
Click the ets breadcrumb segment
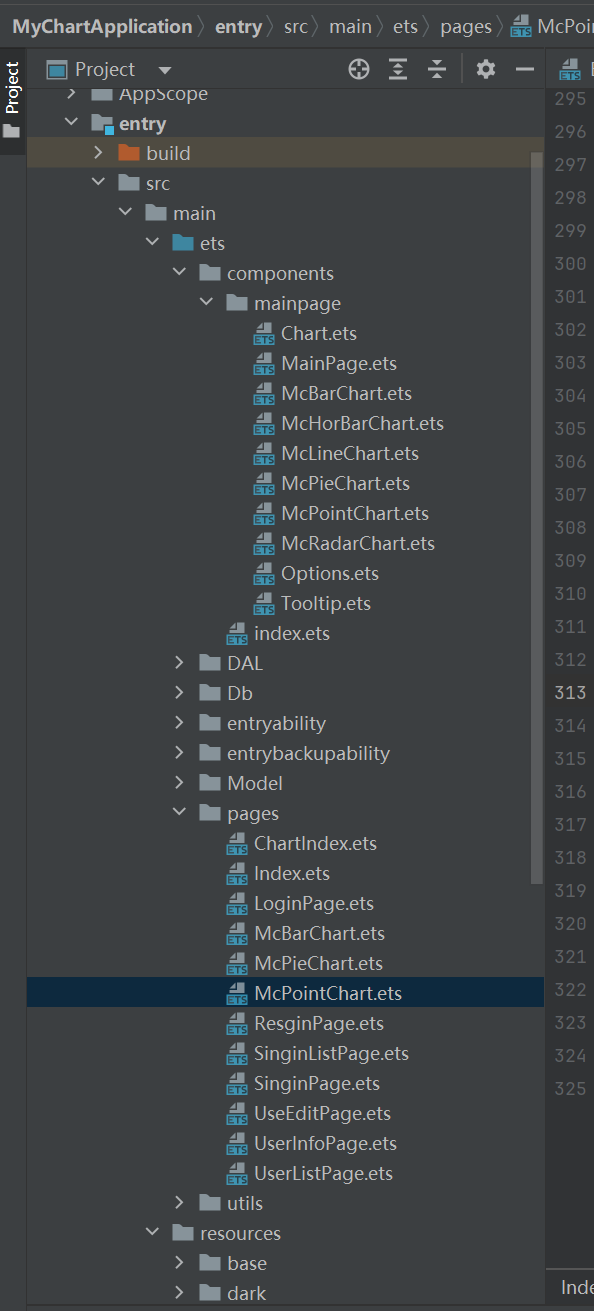tap(405, 27)
